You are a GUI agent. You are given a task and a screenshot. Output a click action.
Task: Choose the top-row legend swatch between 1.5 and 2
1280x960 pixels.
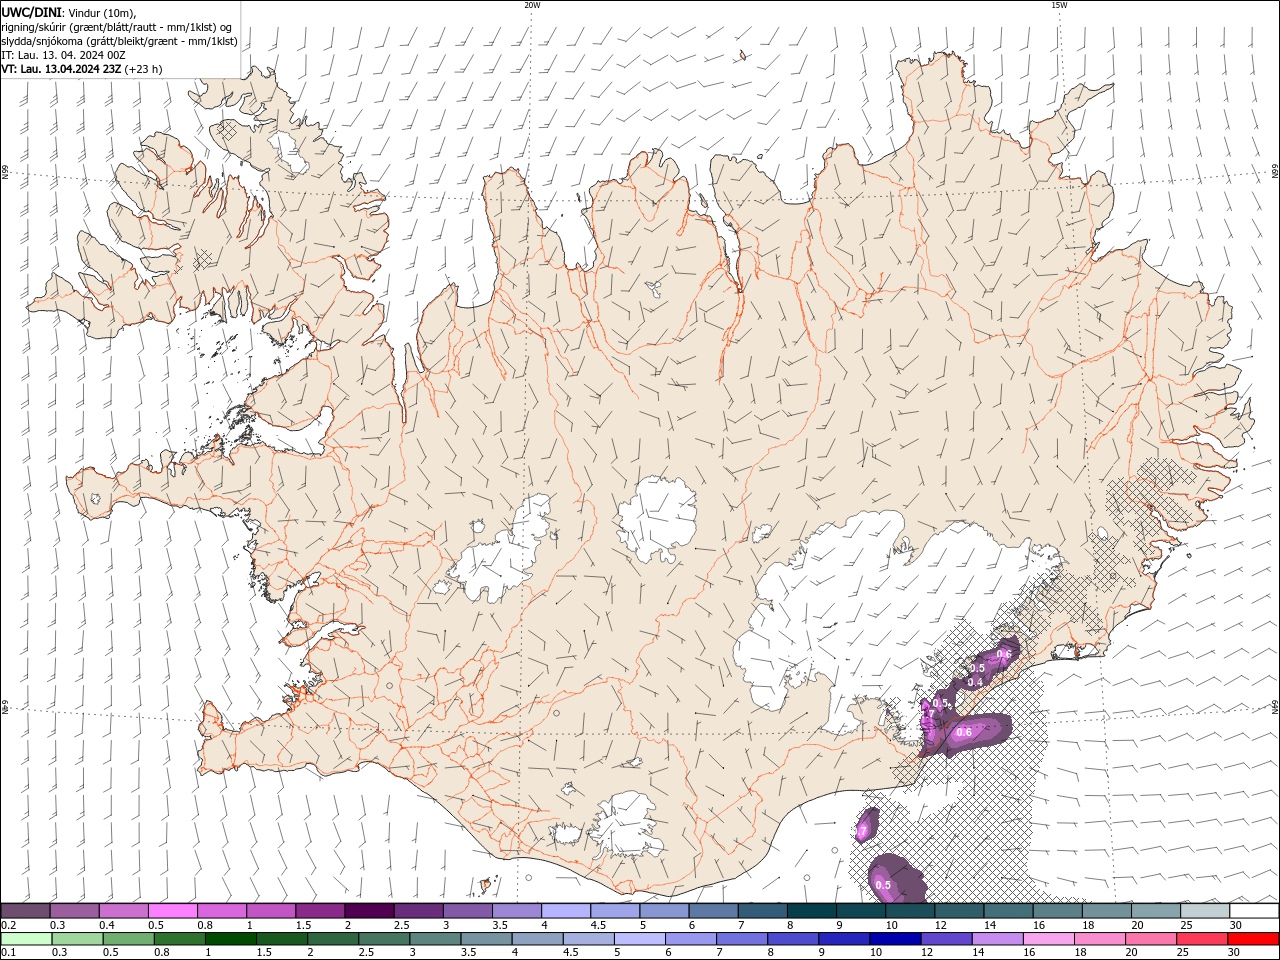pos(320,911)
